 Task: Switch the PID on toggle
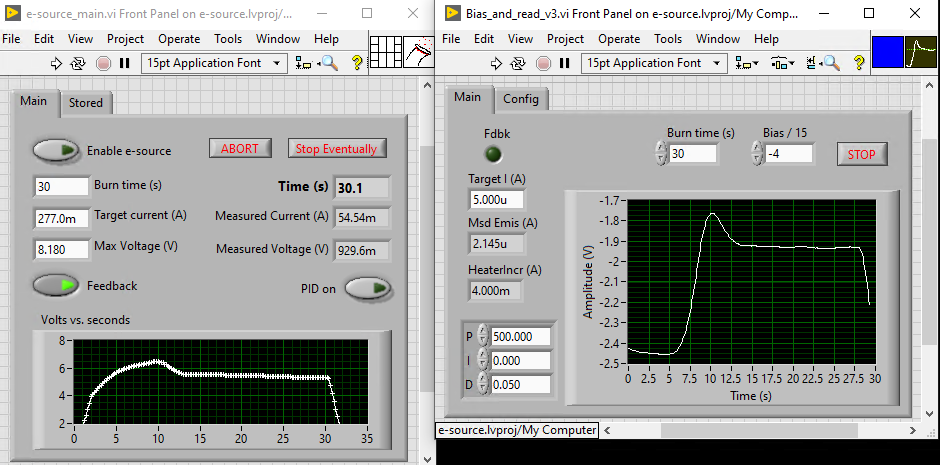[368, 288]
